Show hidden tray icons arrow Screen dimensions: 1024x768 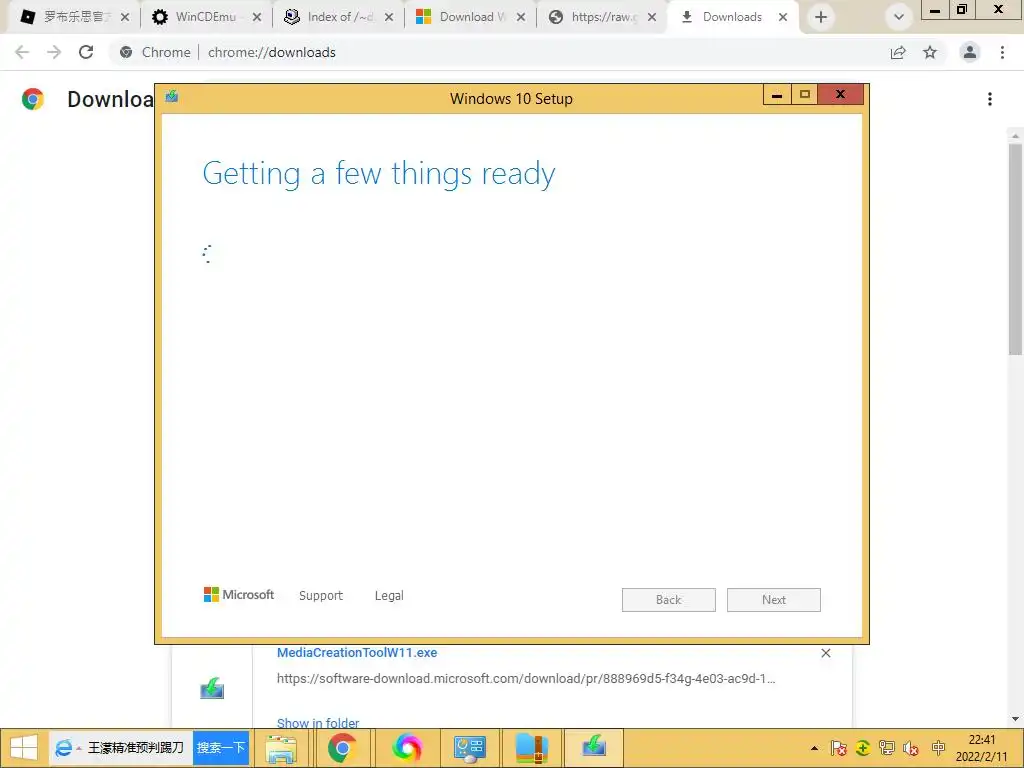click(814, 748)
